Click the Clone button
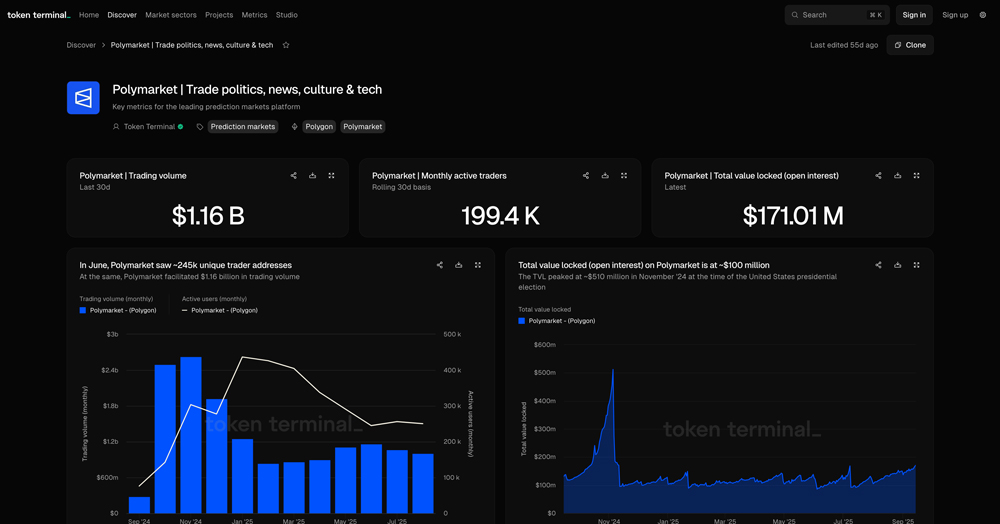The image size is (1000, 524). pyautogui.click(x=910, y=45)
